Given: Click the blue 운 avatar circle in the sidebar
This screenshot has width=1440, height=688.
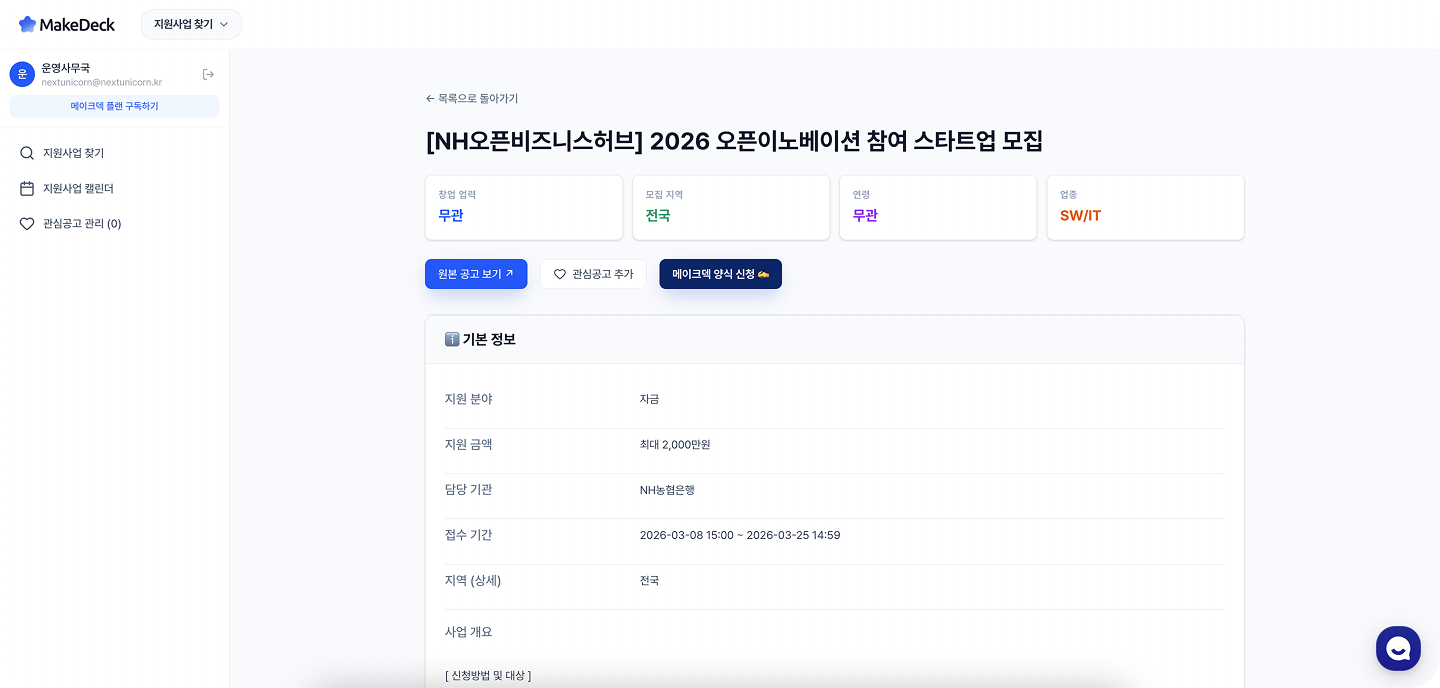Looking at the screenshot, I should pos(22,73).
